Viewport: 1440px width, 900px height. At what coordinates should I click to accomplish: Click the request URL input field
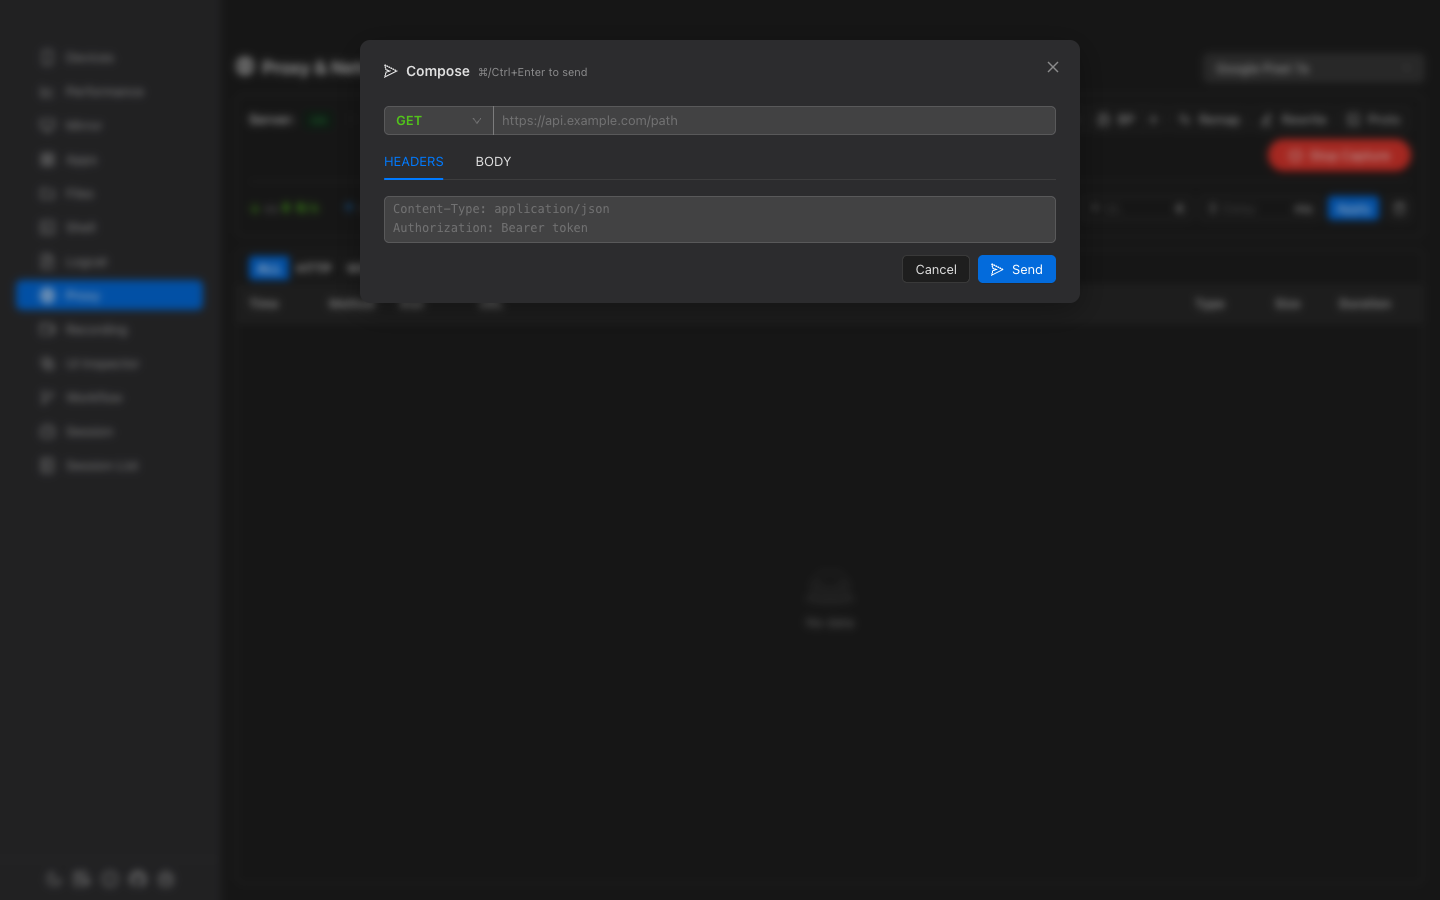point(774,120)
